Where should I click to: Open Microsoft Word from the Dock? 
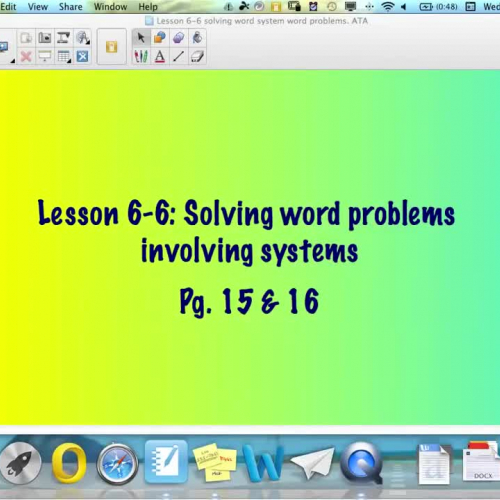point(263,463)
